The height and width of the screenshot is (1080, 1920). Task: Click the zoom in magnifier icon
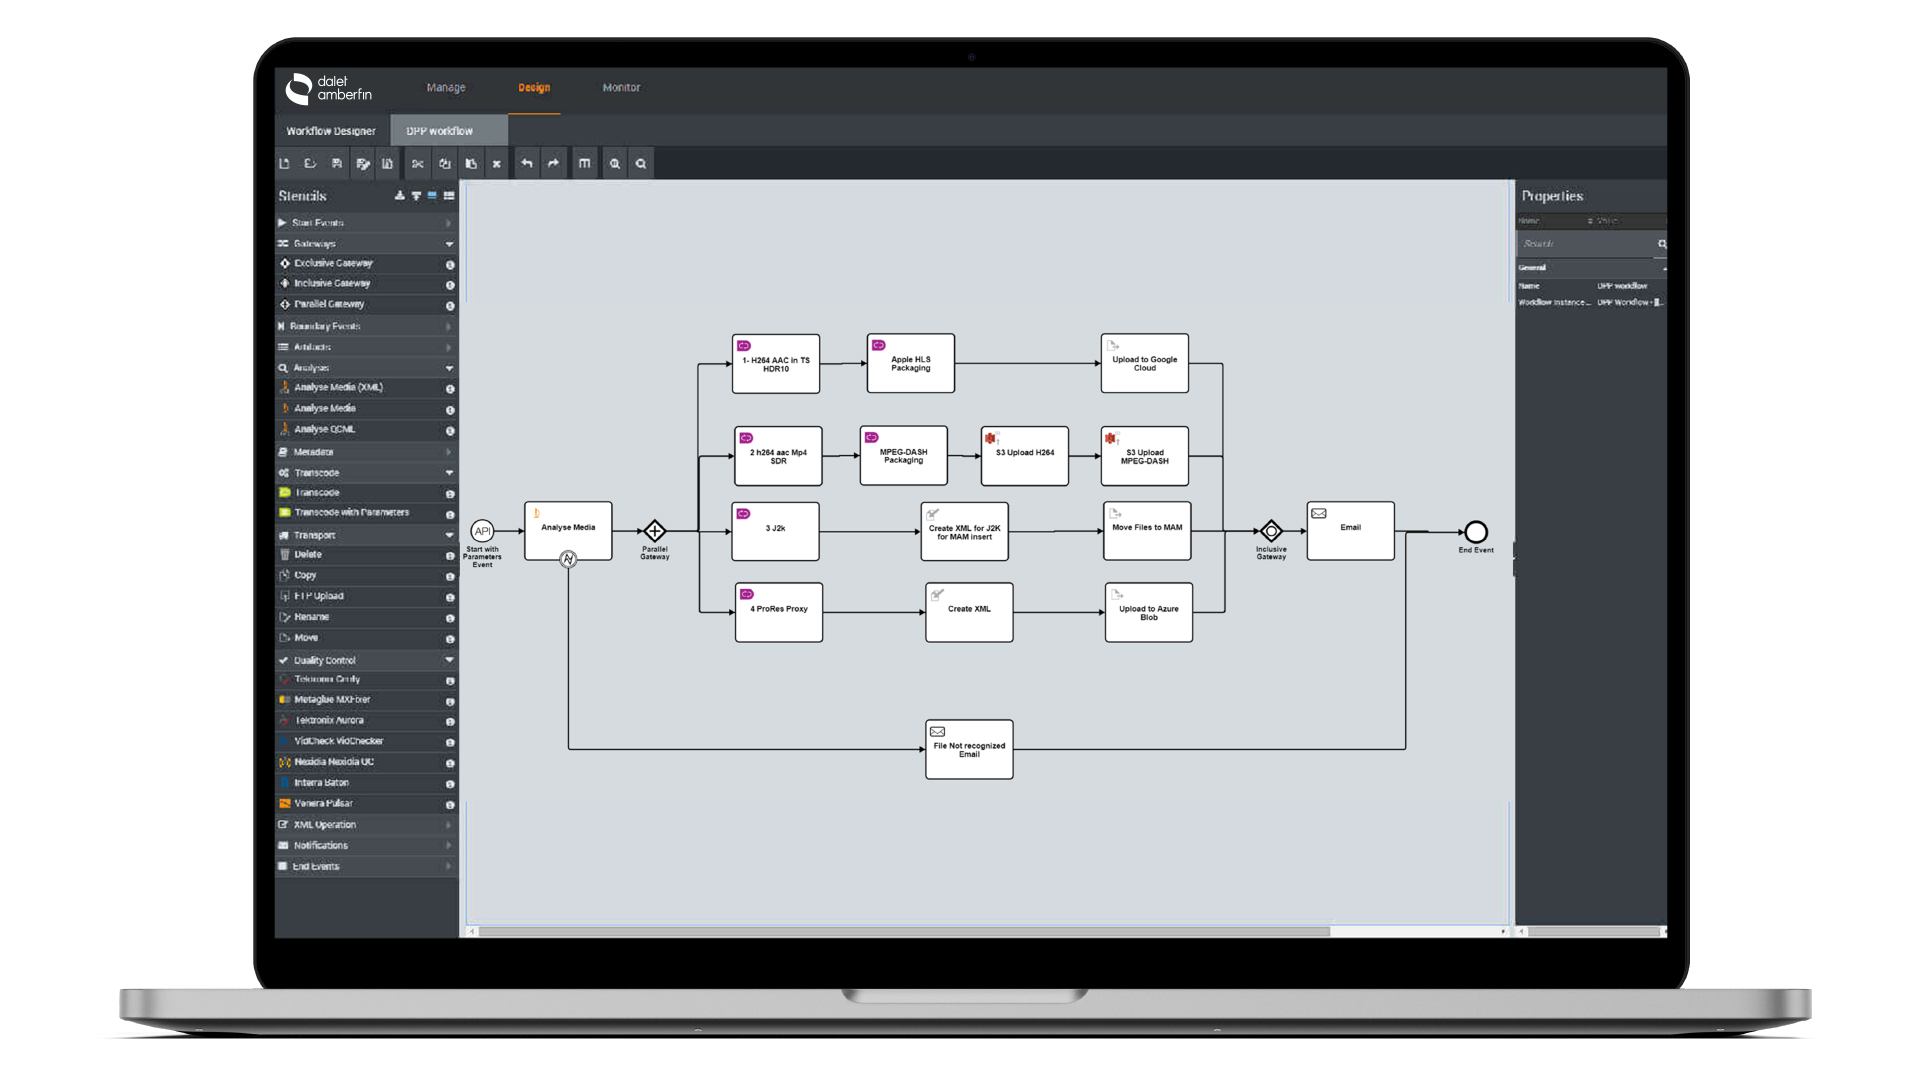coord(615,164)
